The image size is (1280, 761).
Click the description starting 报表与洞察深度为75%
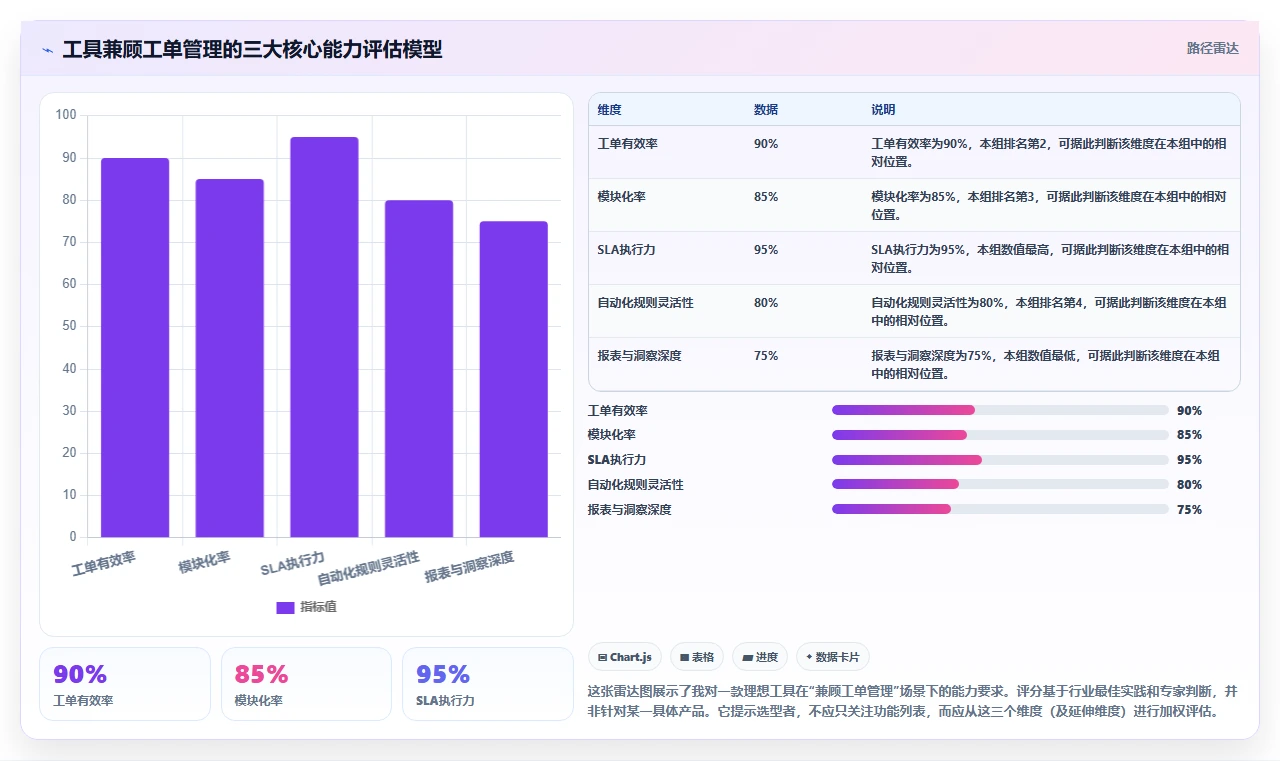tap(1045, 364)
